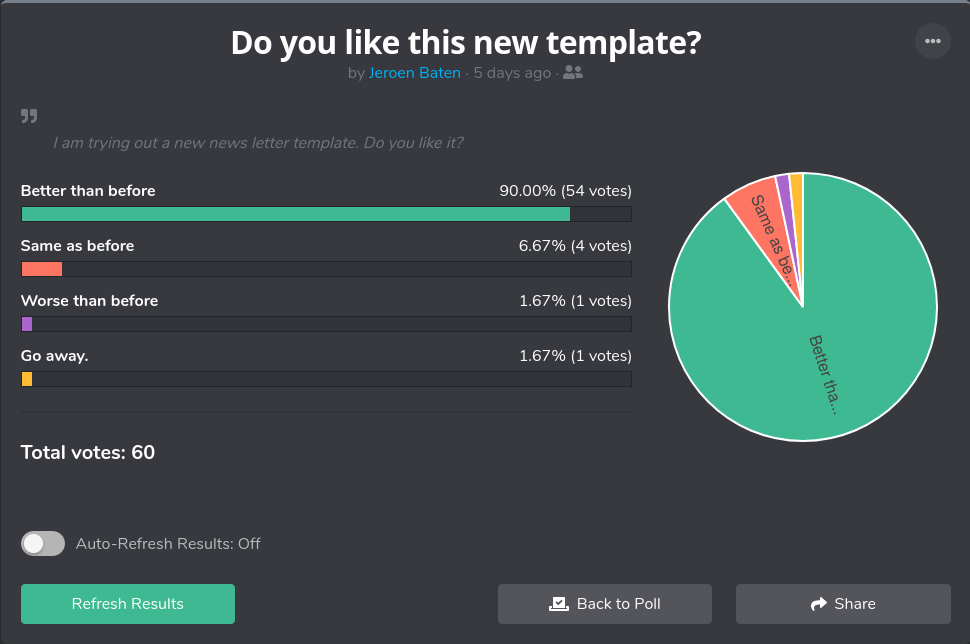Click the purple Worse than before bar
Viewport: 970px width, 644px height.
tap(27, 324)
